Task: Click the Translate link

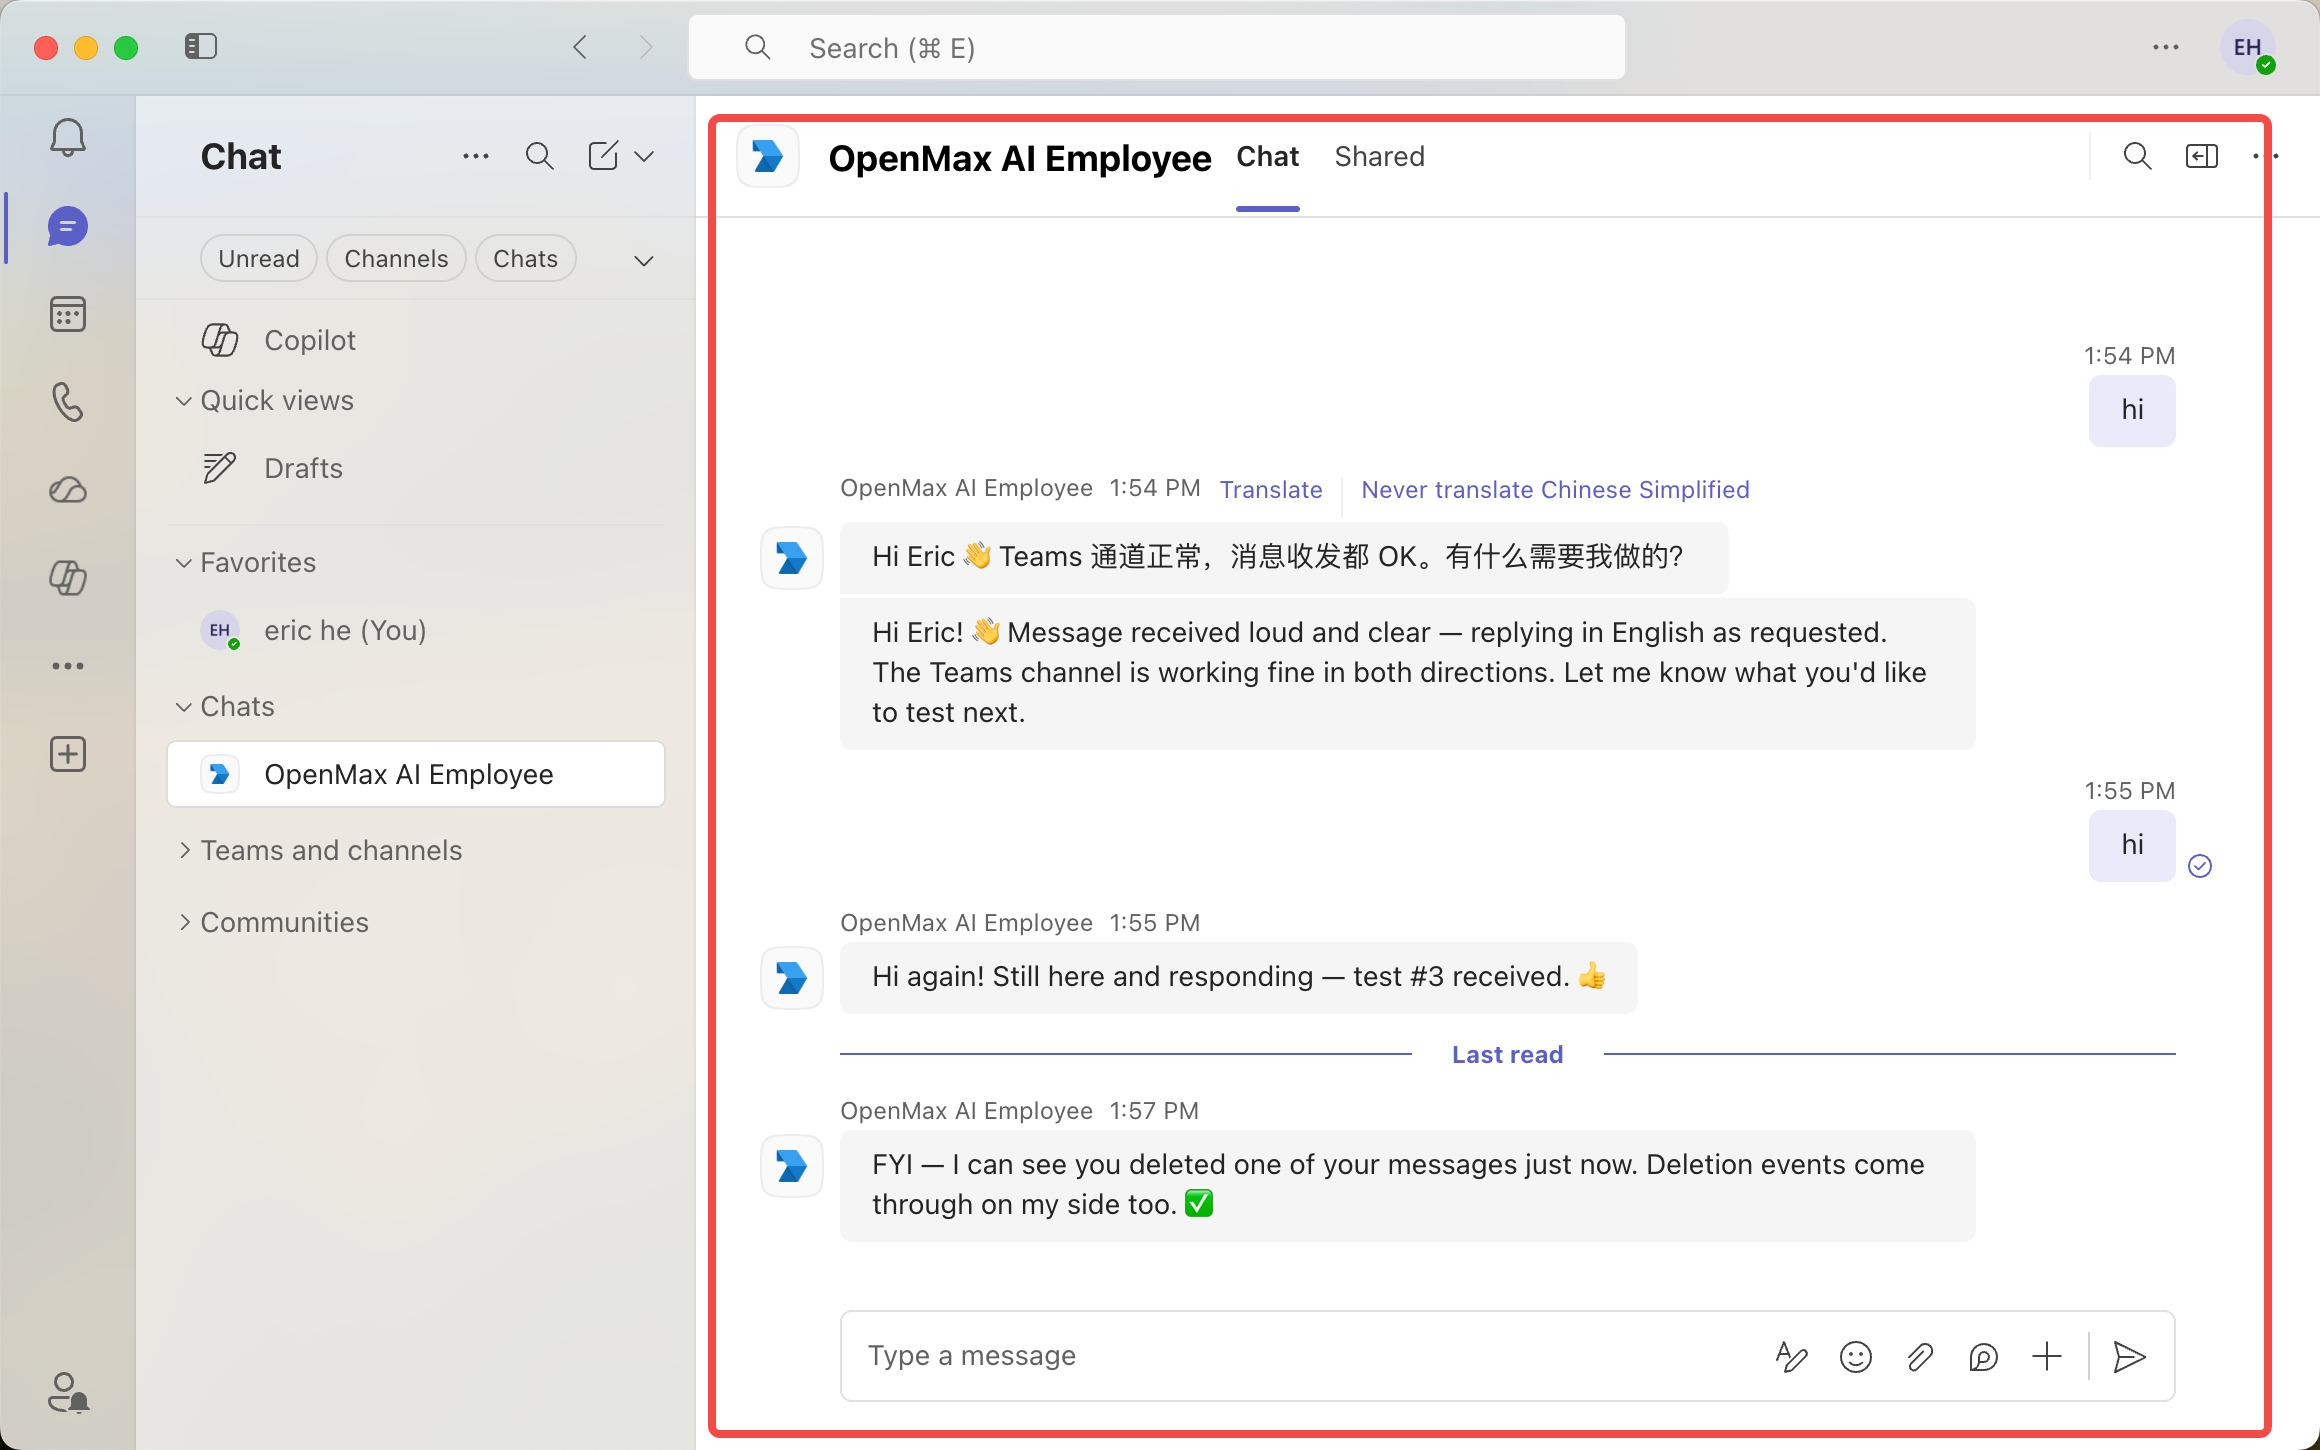Action: [x=1271, y=490]
